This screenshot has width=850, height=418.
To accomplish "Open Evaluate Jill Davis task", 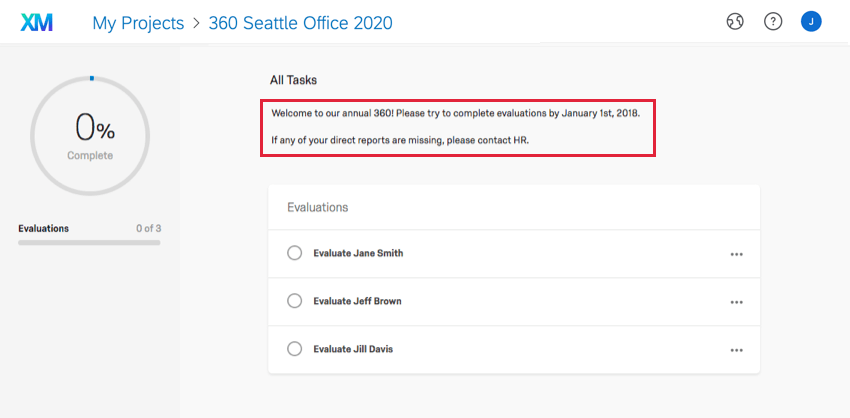I will pos(357,349).
